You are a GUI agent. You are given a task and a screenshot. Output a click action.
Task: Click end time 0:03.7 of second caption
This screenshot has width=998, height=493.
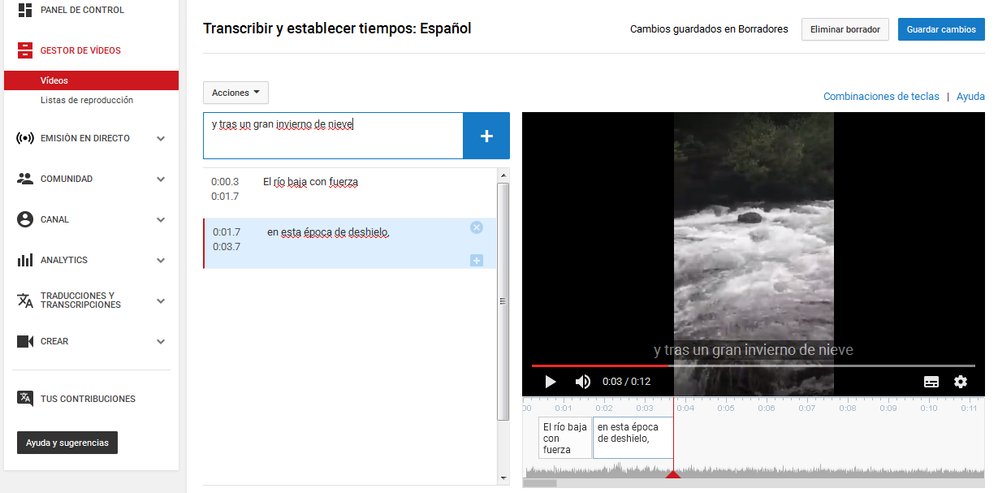(227, 247)
